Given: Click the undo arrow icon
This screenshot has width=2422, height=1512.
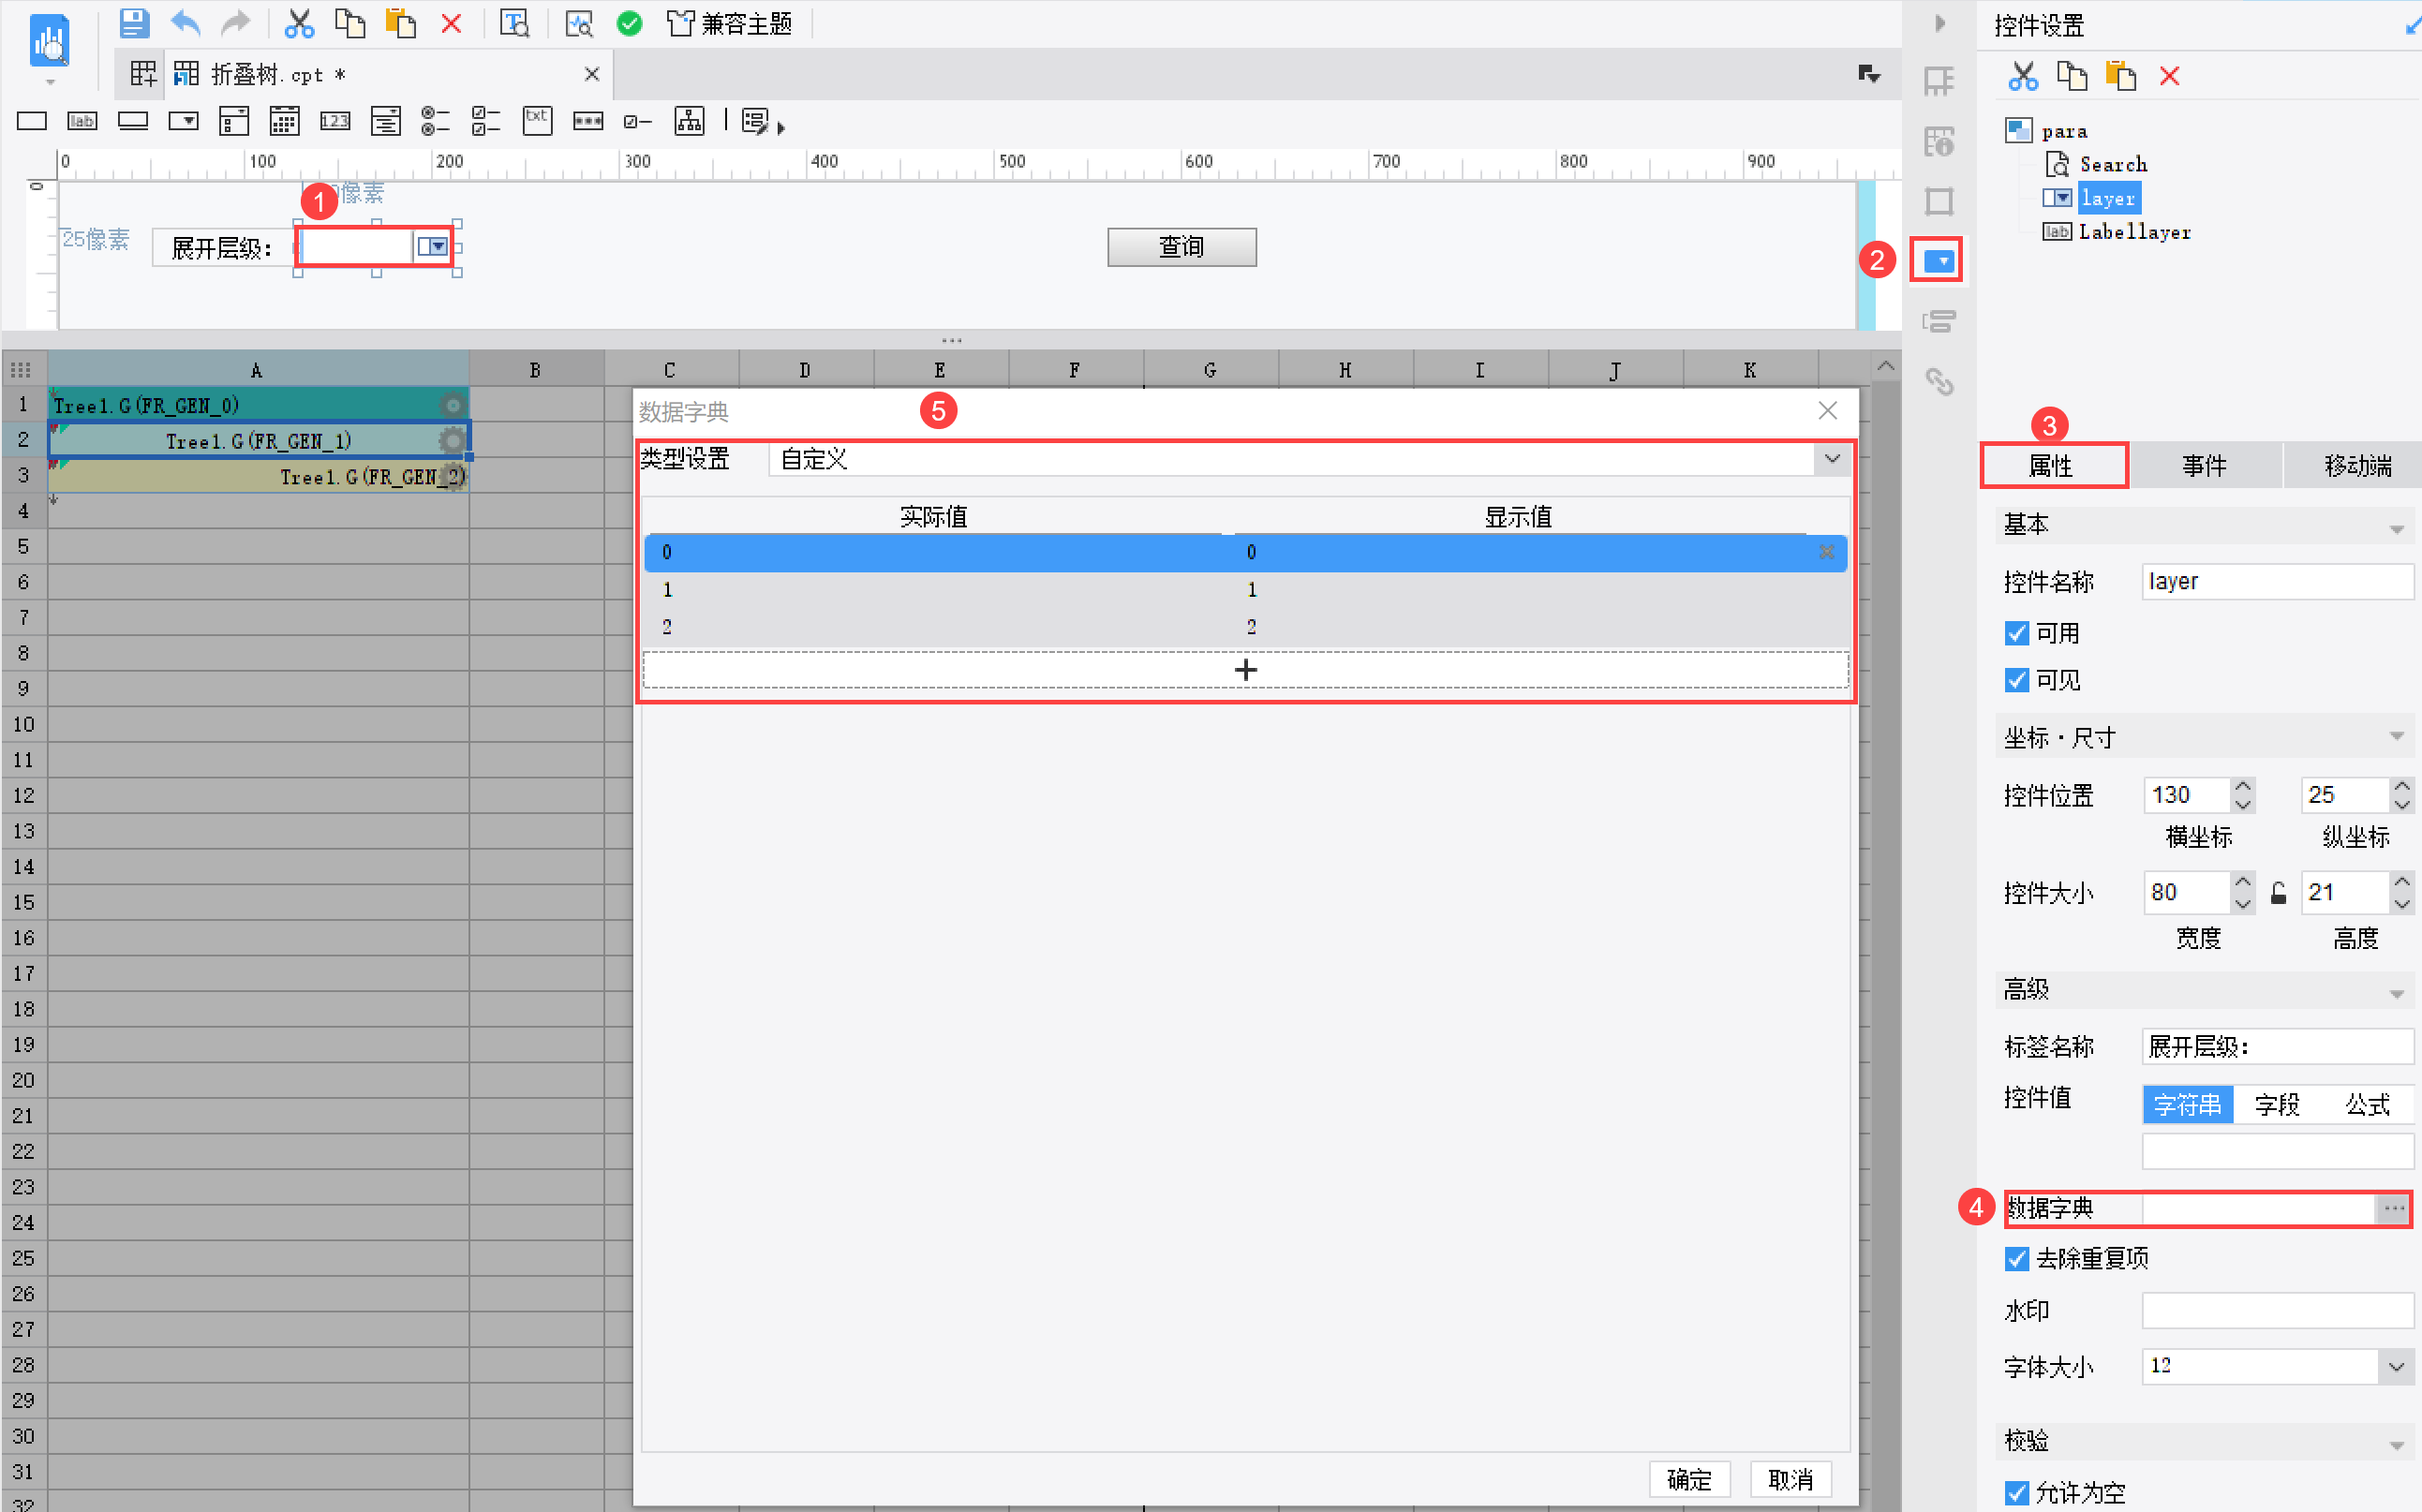Looking at the screenshot, I should tap(186, 22).
